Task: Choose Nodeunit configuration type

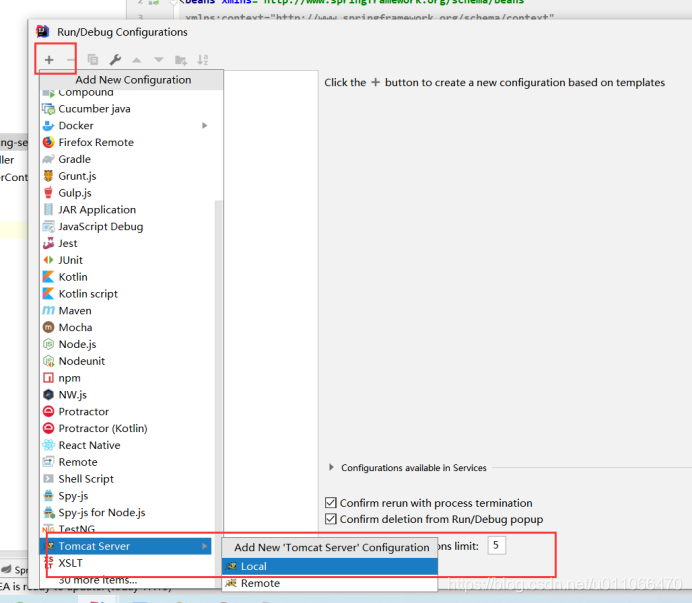Action: pyautogui.click(x=127, y=361)
